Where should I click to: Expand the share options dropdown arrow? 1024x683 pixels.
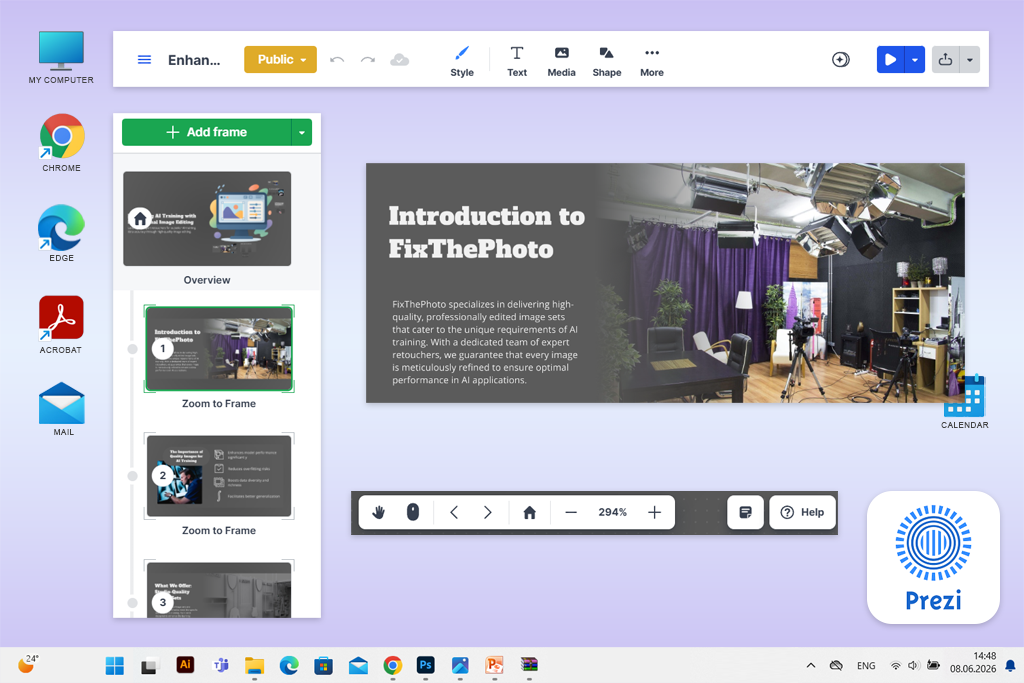coord(970,59)
